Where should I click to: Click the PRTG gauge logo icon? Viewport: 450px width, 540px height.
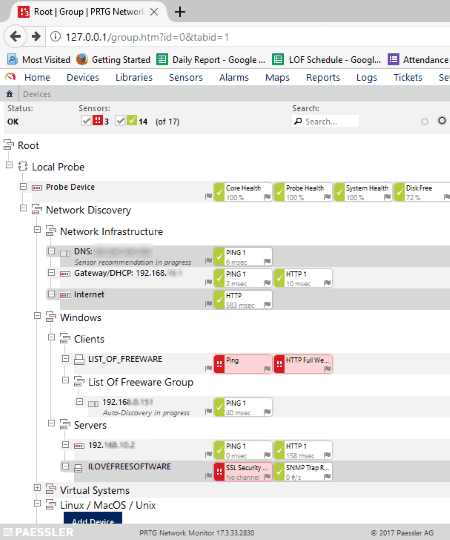[x=11, y=77]
